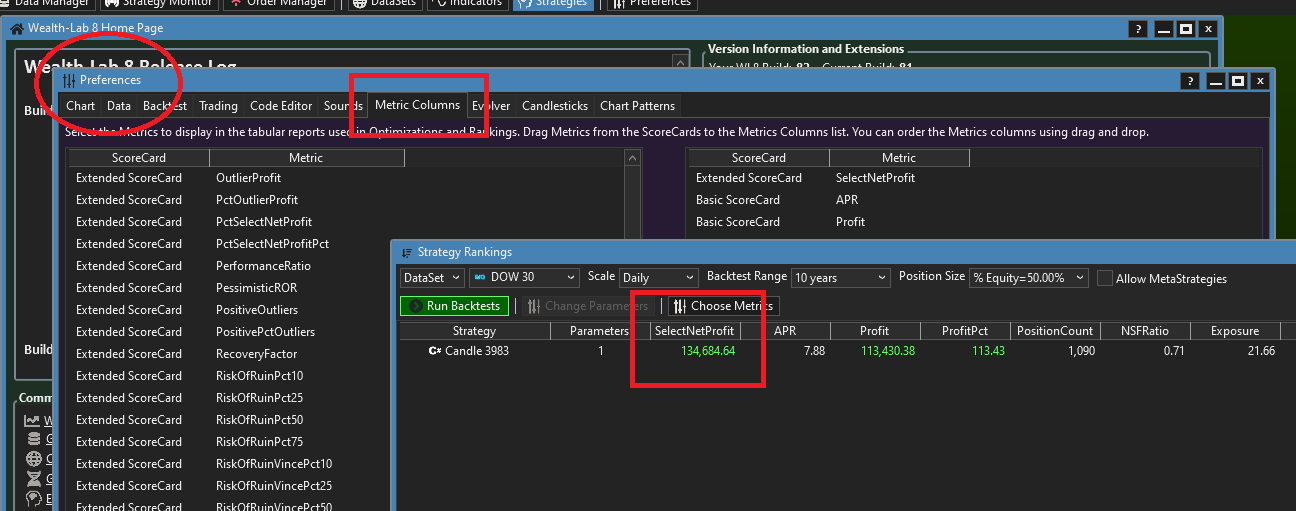Image resolution: width=1296 pixels, height=511 pixels.
Task: Select the PctOutlierProfit metric row
Action: (x=344, y=200)
